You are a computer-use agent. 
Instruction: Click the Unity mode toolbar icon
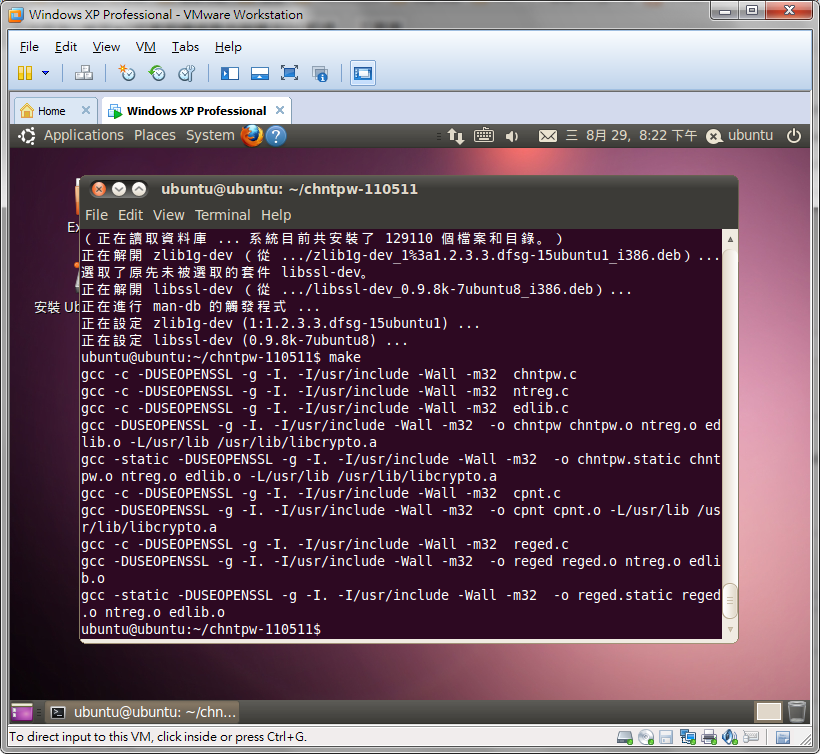point(320,74)
